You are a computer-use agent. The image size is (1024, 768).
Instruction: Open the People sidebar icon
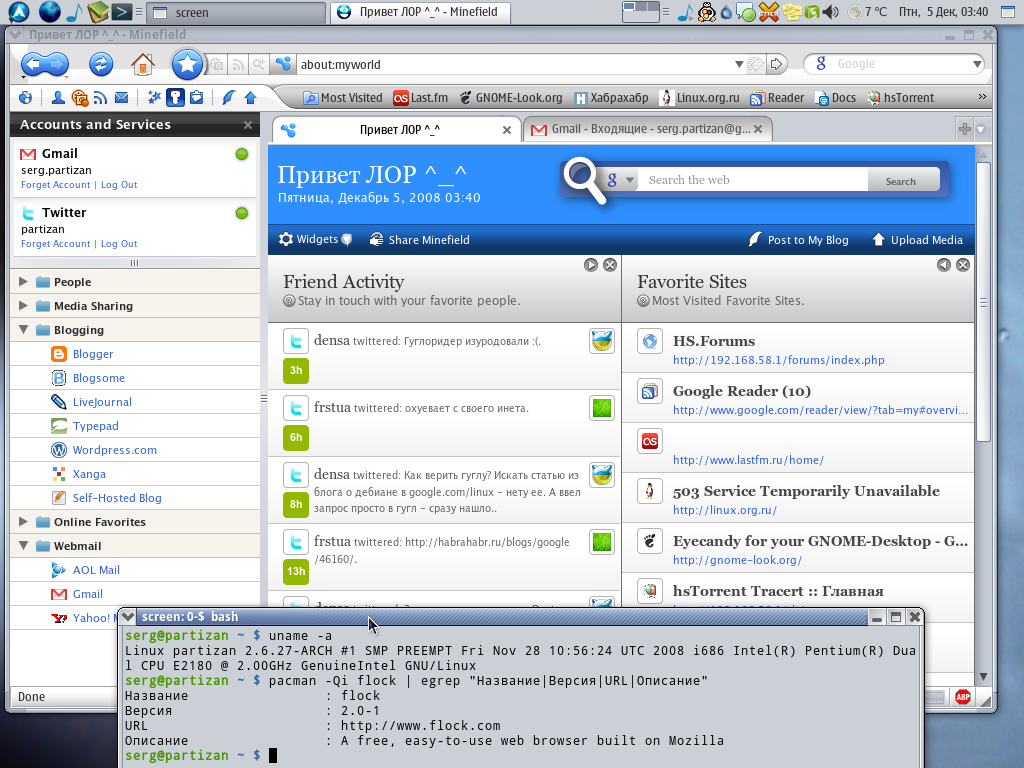pos(58,98)
